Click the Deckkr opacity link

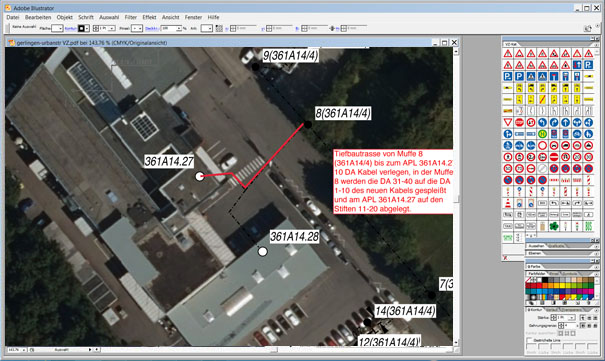(151, 29)
